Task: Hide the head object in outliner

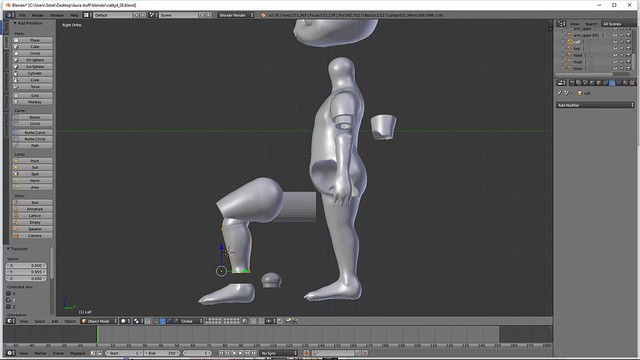Action: pyautogui.click(x=615, y=55)
